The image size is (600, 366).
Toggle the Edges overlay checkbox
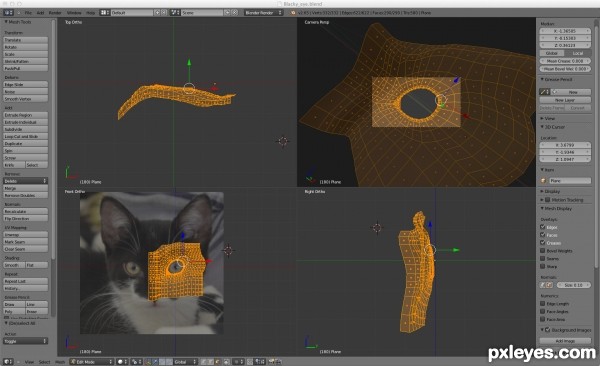(x=542, y=227)
